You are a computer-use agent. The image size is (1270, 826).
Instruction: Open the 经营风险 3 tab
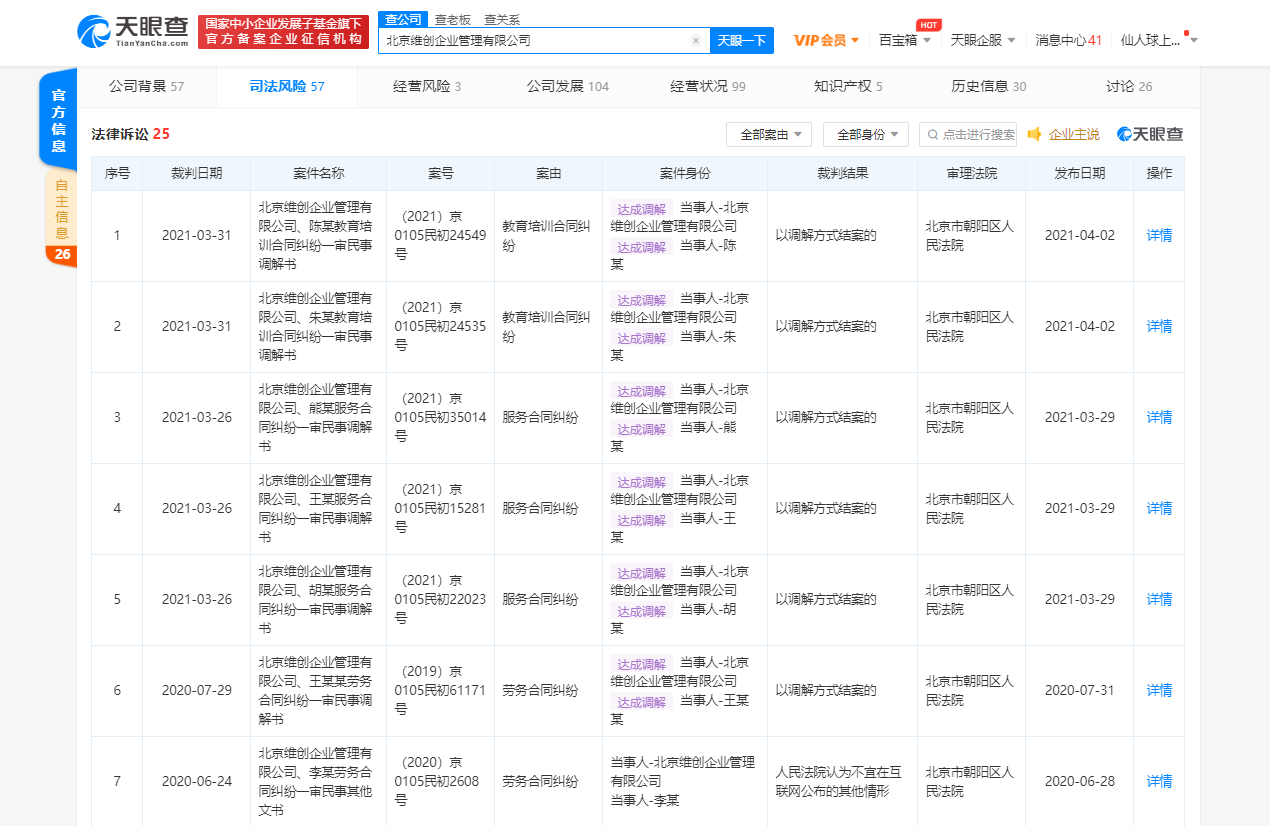427,86
